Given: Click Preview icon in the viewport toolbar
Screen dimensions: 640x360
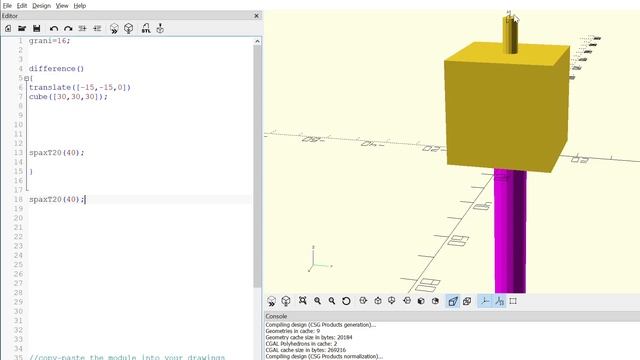Looking at the screenshot, I should [x=271, y=301].
